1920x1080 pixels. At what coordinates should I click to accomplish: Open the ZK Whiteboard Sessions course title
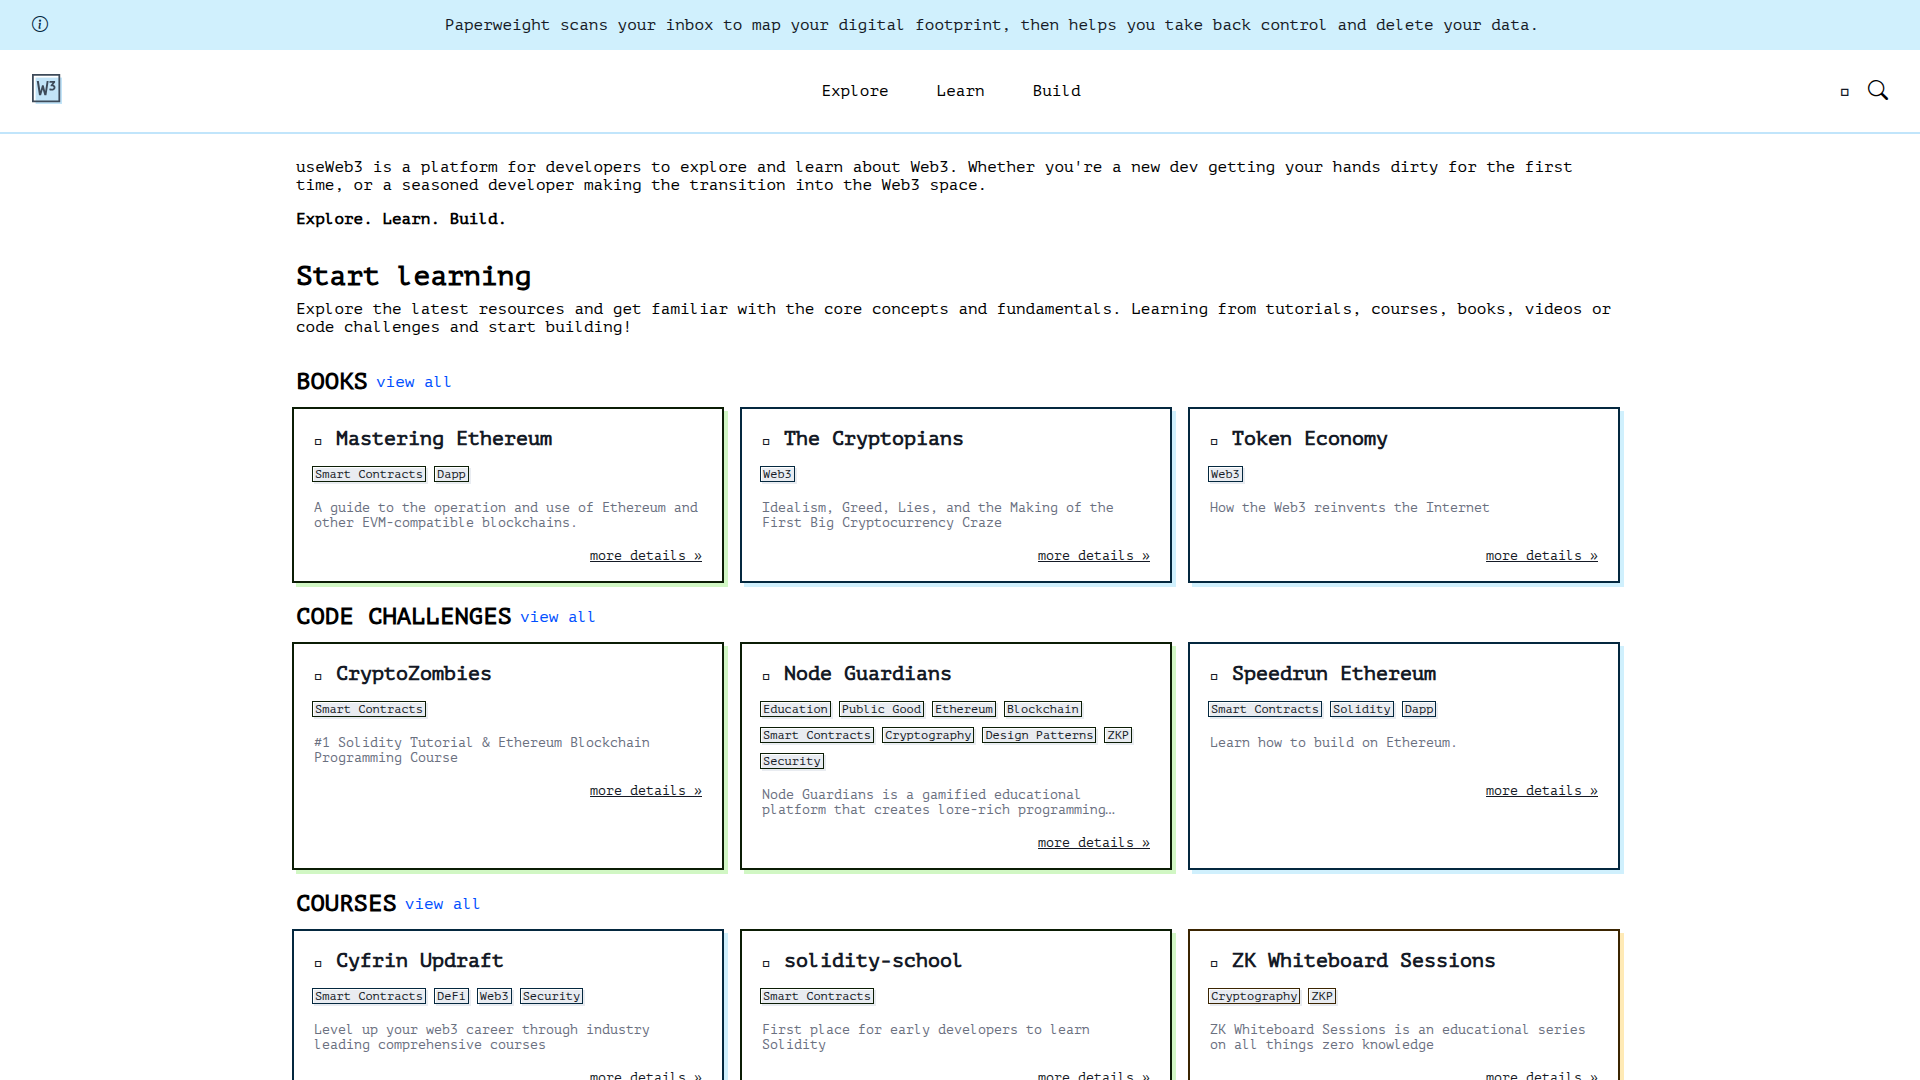click(1363, 961)
